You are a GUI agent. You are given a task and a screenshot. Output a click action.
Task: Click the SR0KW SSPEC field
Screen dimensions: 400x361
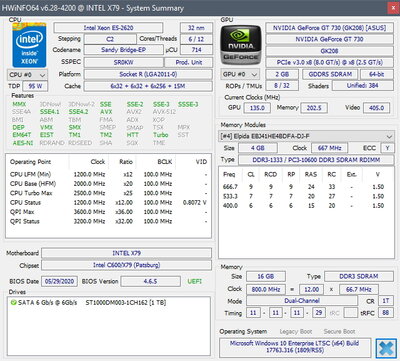coord(124,62)
